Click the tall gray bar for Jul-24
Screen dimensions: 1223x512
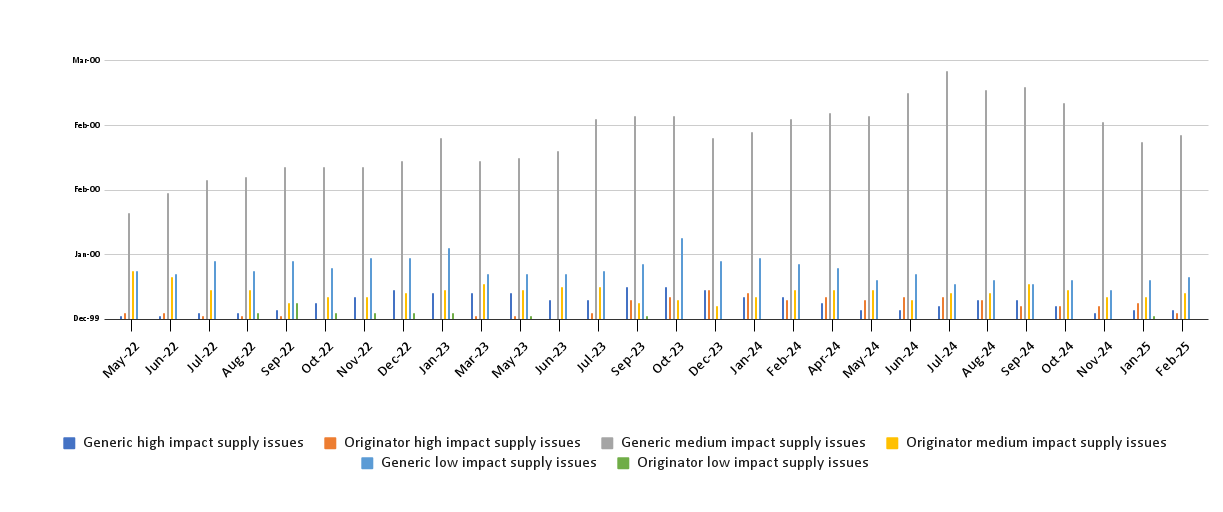tap(947, 195)
